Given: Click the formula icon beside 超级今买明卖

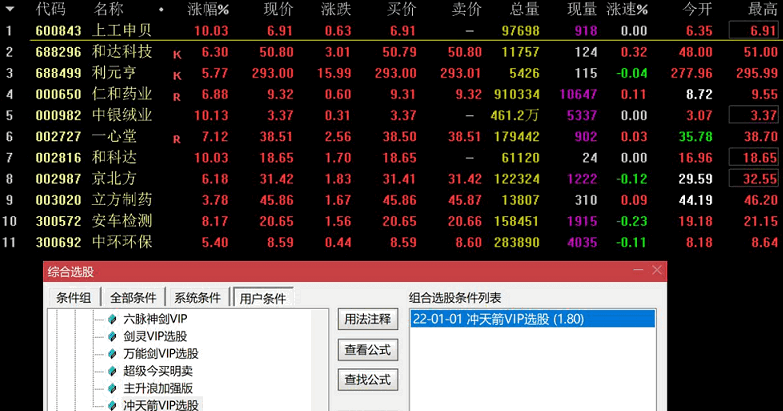Looking at the screenshot, I should pyautogui.click(x=112, y=371).
